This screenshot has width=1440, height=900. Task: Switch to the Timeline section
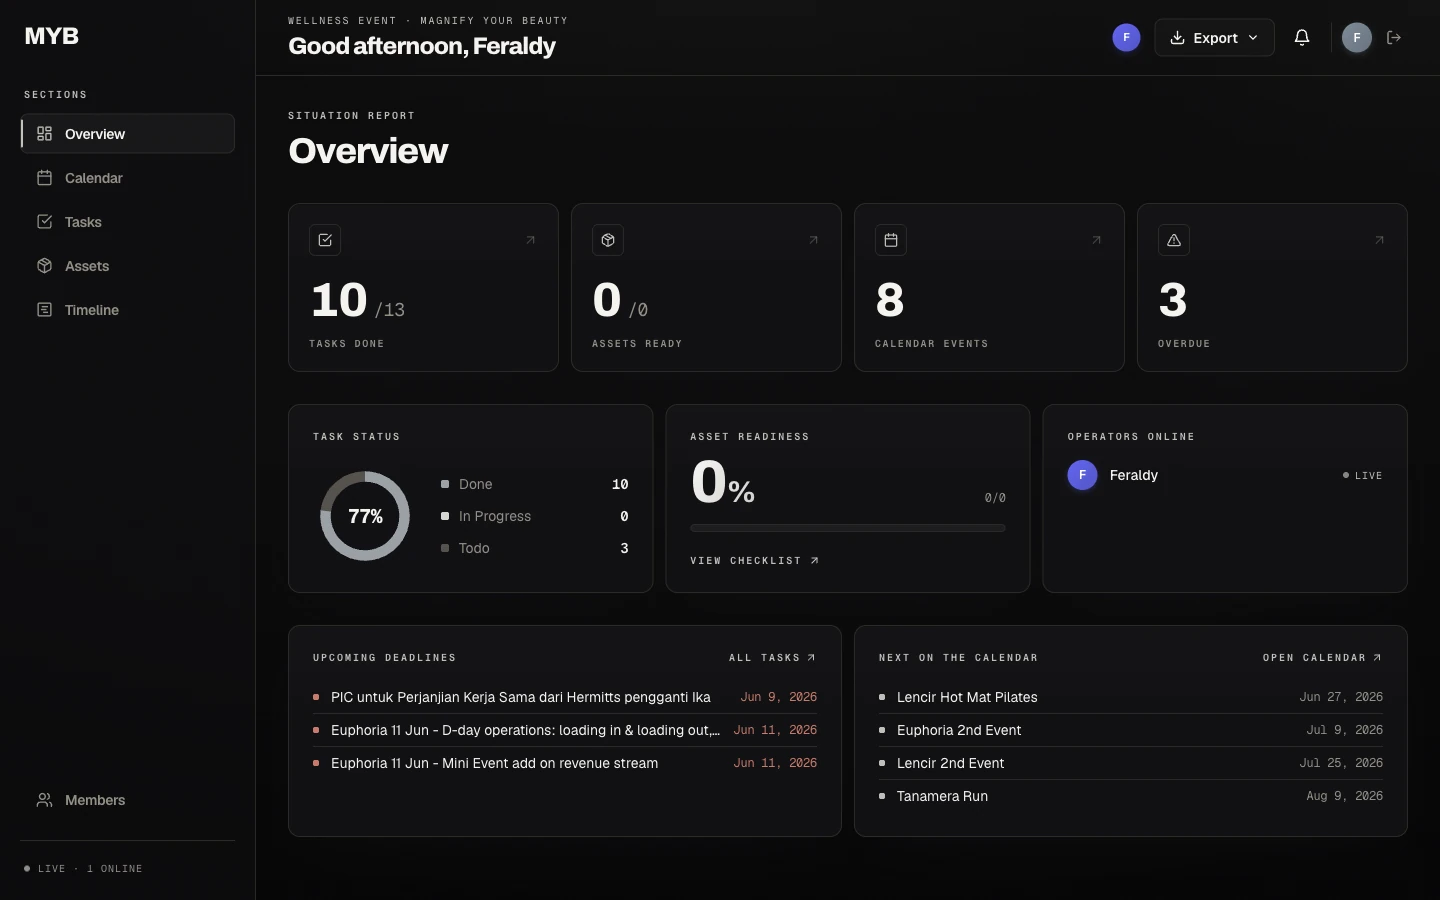(x=128, y=310)
